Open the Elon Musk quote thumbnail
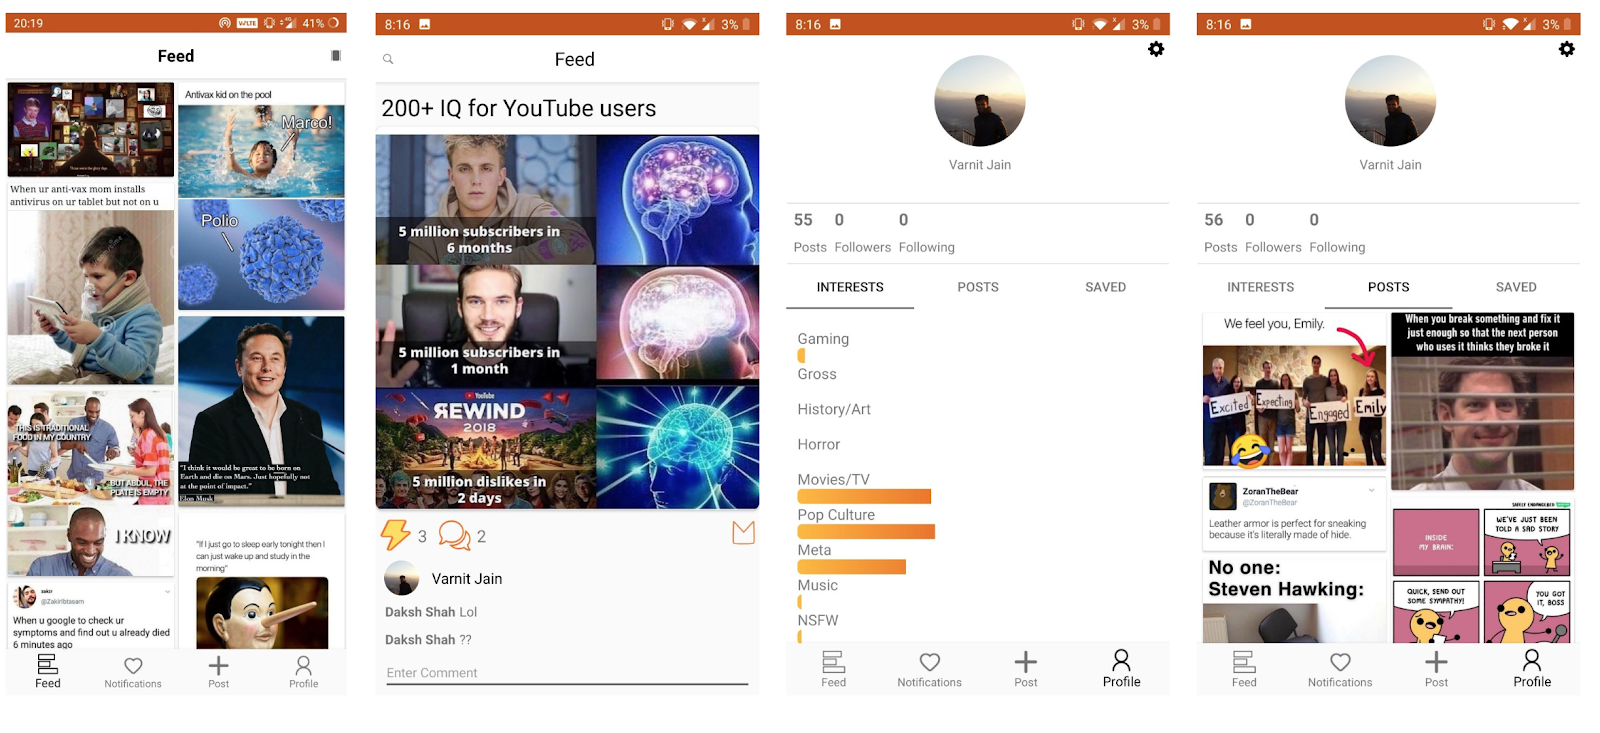 pos(261,410)
